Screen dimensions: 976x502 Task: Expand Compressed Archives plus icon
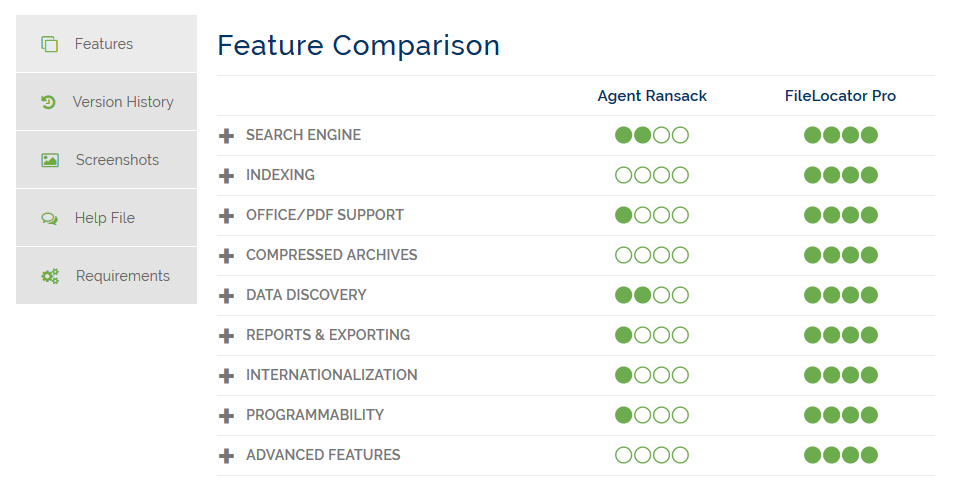coord(227,255)
